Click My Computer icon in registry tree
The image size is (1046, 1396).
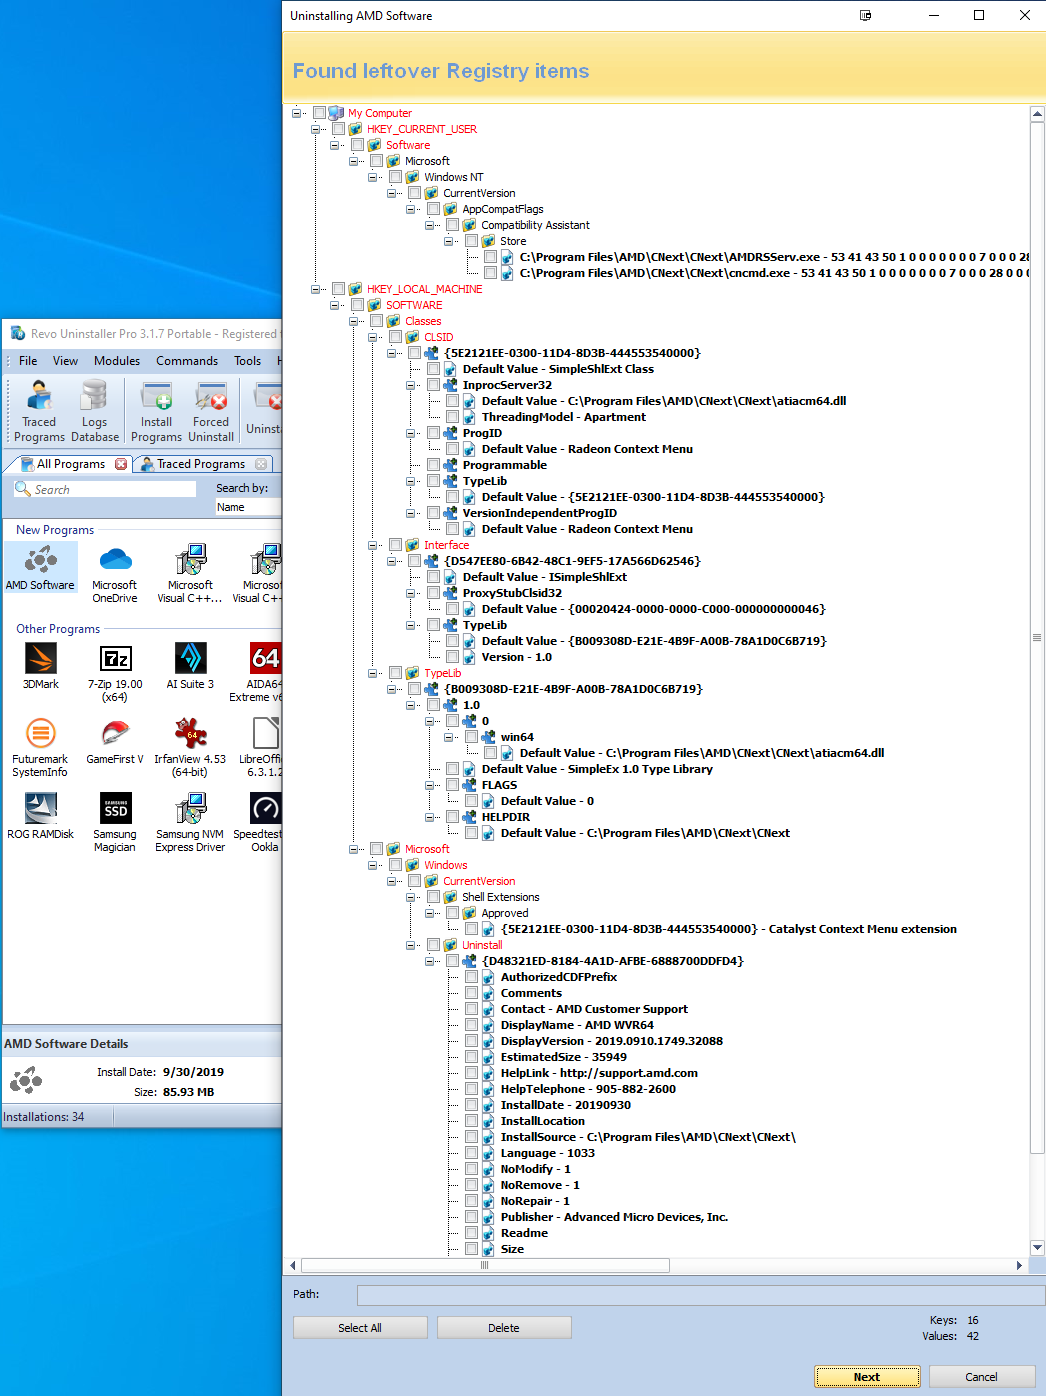[x=336, y=113]
